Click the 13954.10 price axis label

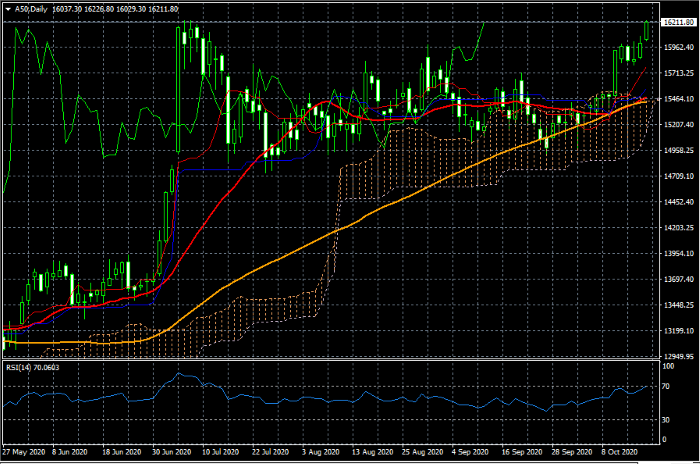coord(679,254)
